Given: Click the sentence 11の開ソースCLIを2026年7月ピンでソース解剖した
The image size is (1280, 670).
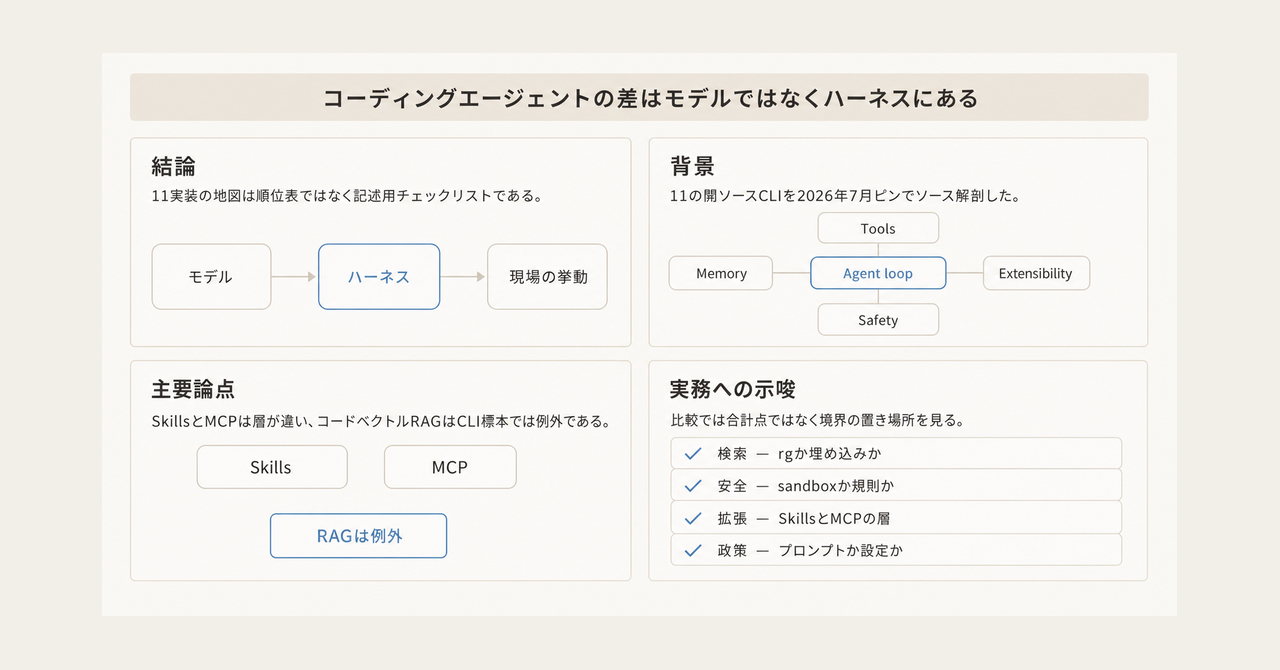Looking at the screenshot, I should click(845, 196).
